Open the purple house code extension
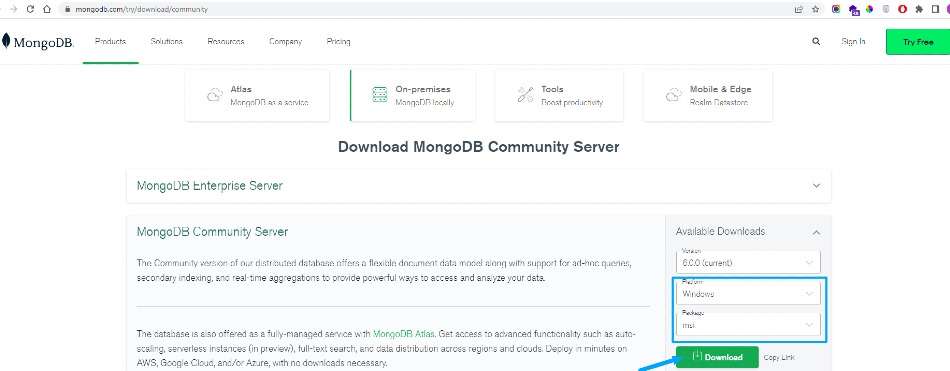This screenshot has width=950, height=371. coord(854,10)
